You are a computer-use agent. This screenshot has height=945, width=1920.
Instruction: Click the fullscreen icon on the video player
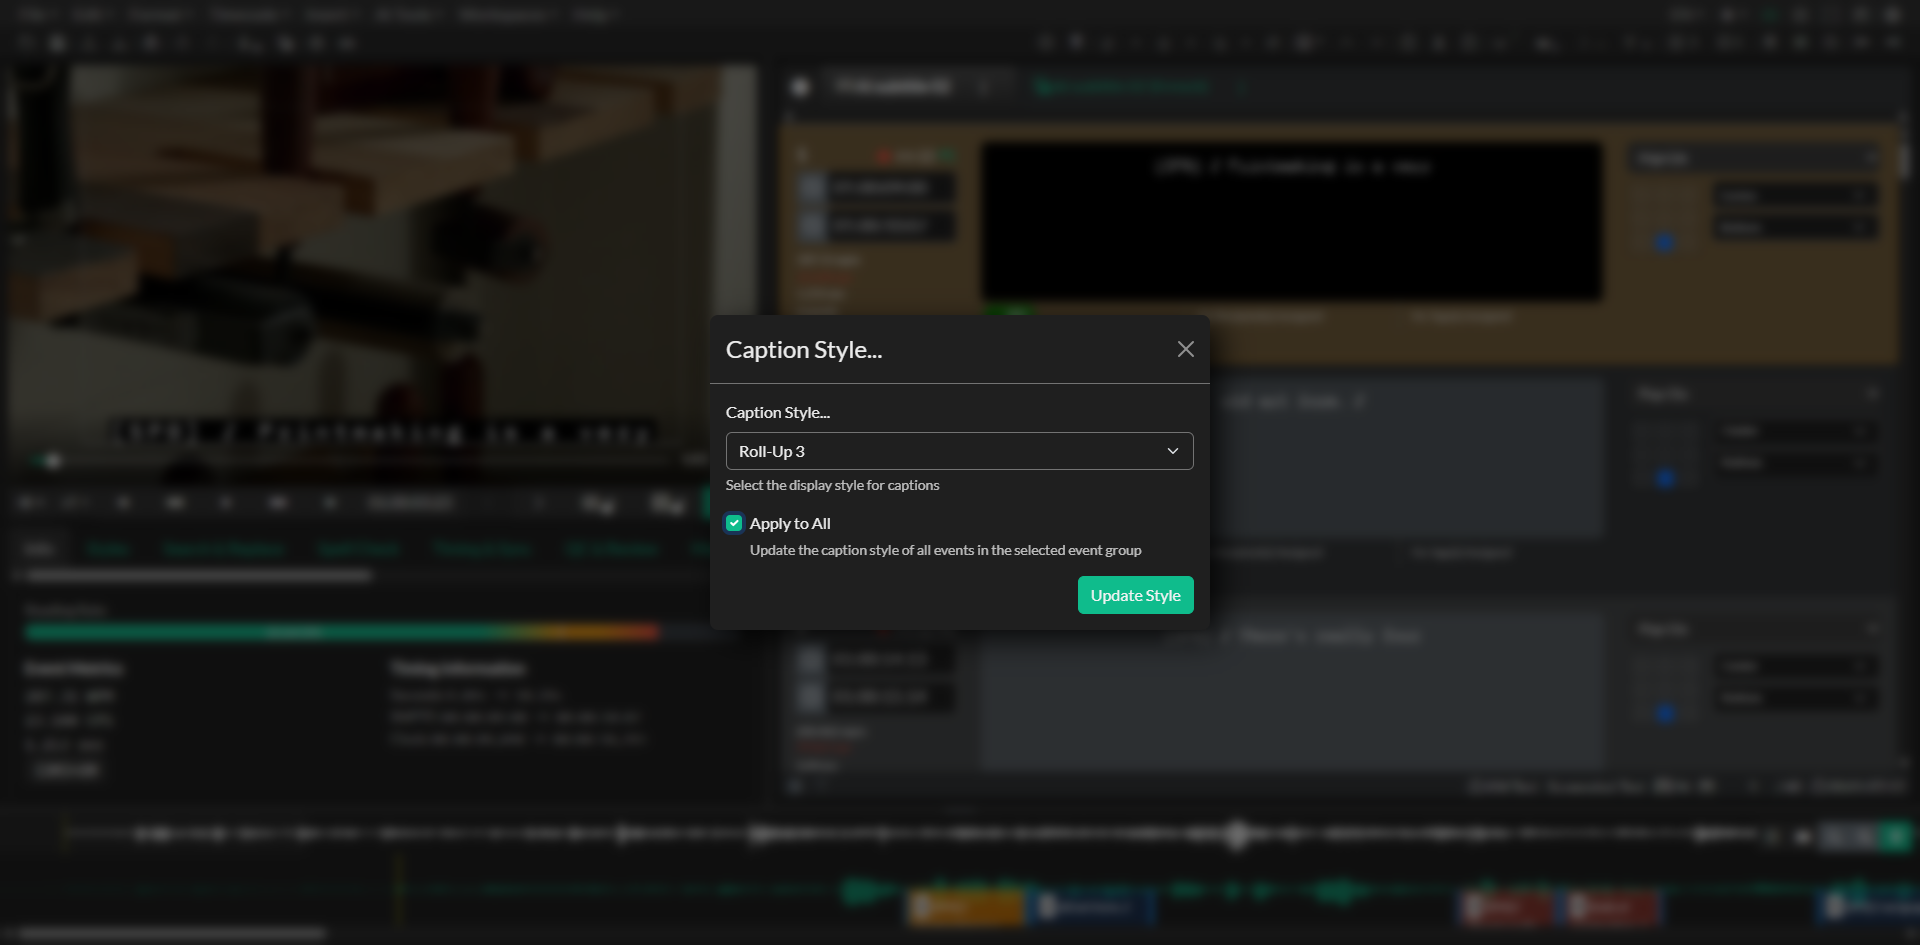[695, 460]
